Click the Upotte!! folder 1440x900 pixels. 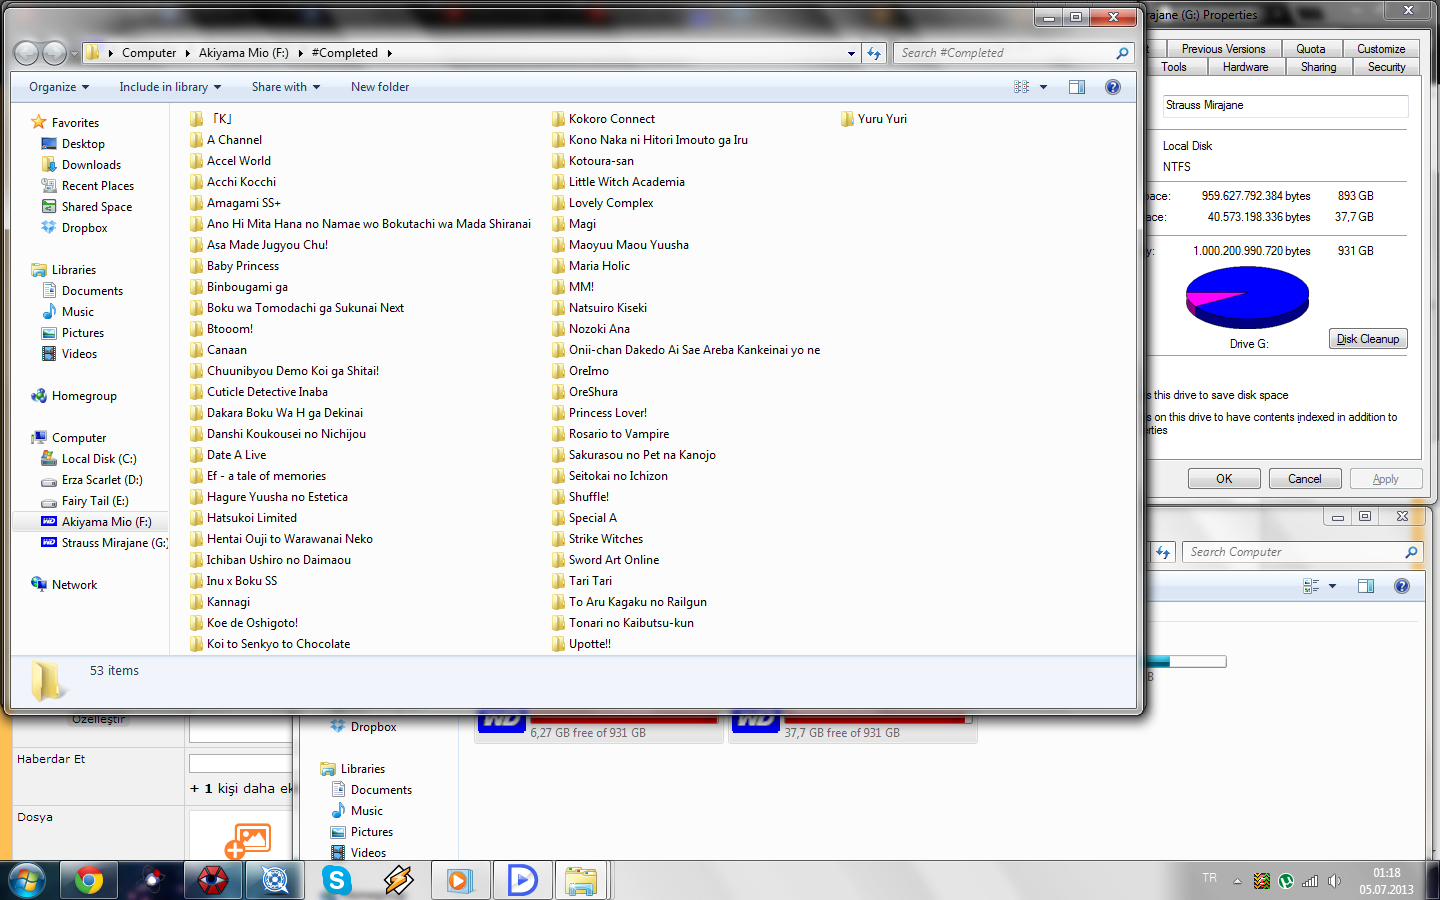coord(581,644)
